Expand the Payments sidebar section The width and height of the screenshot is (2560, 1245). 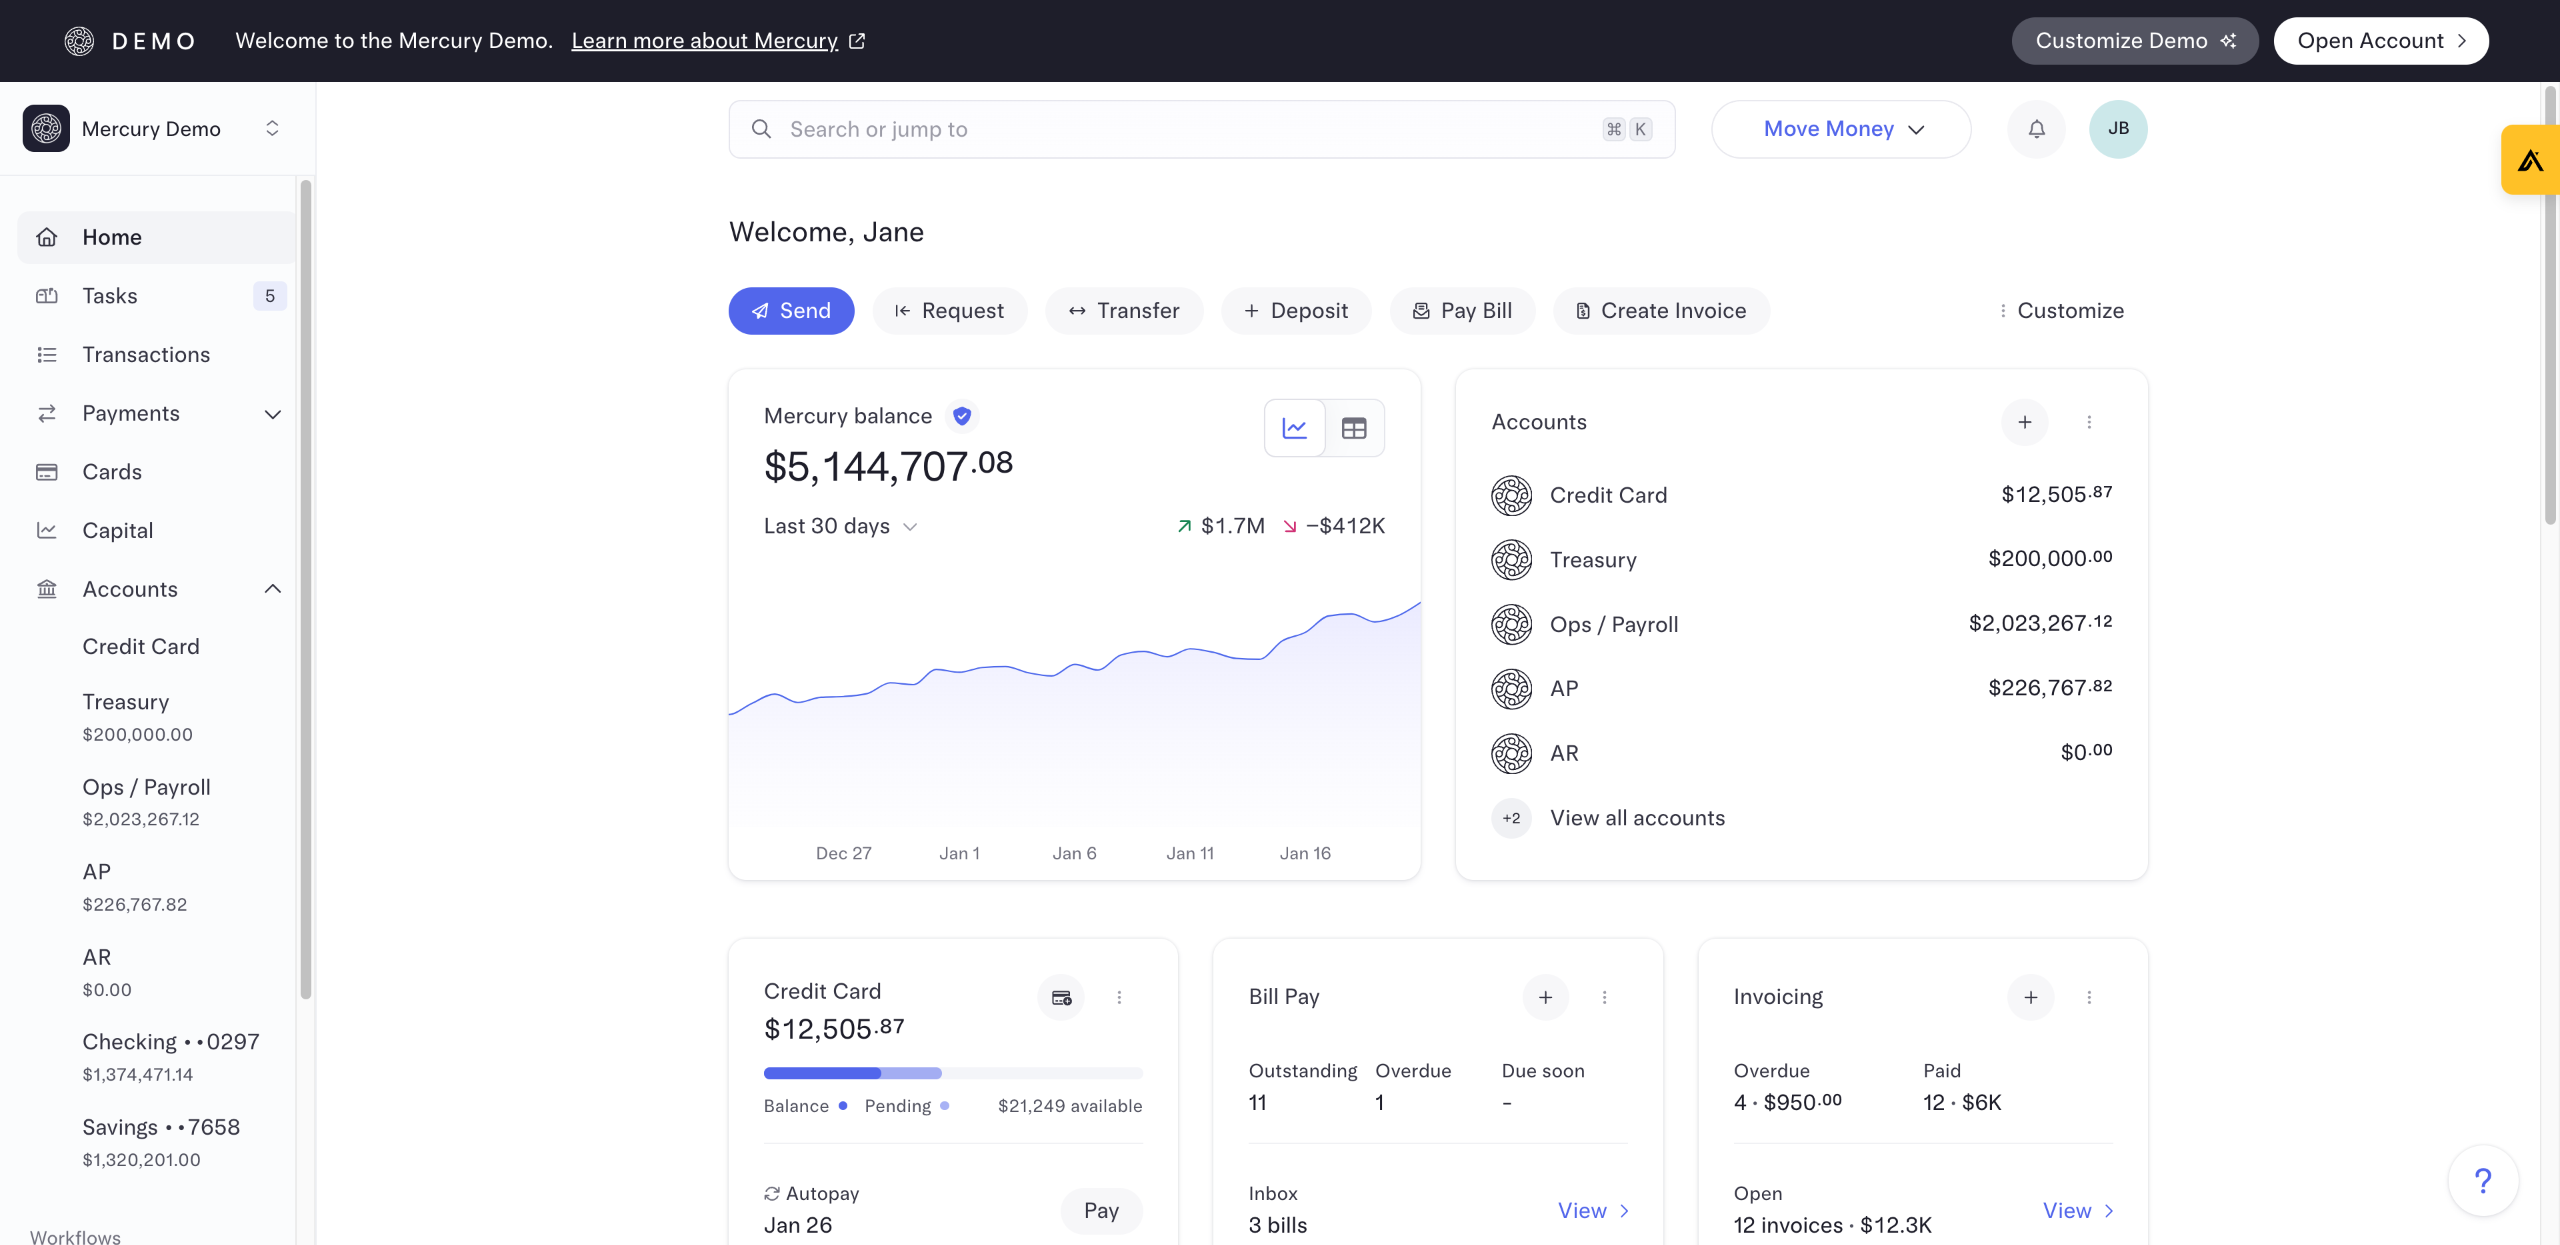coord(272,414)
